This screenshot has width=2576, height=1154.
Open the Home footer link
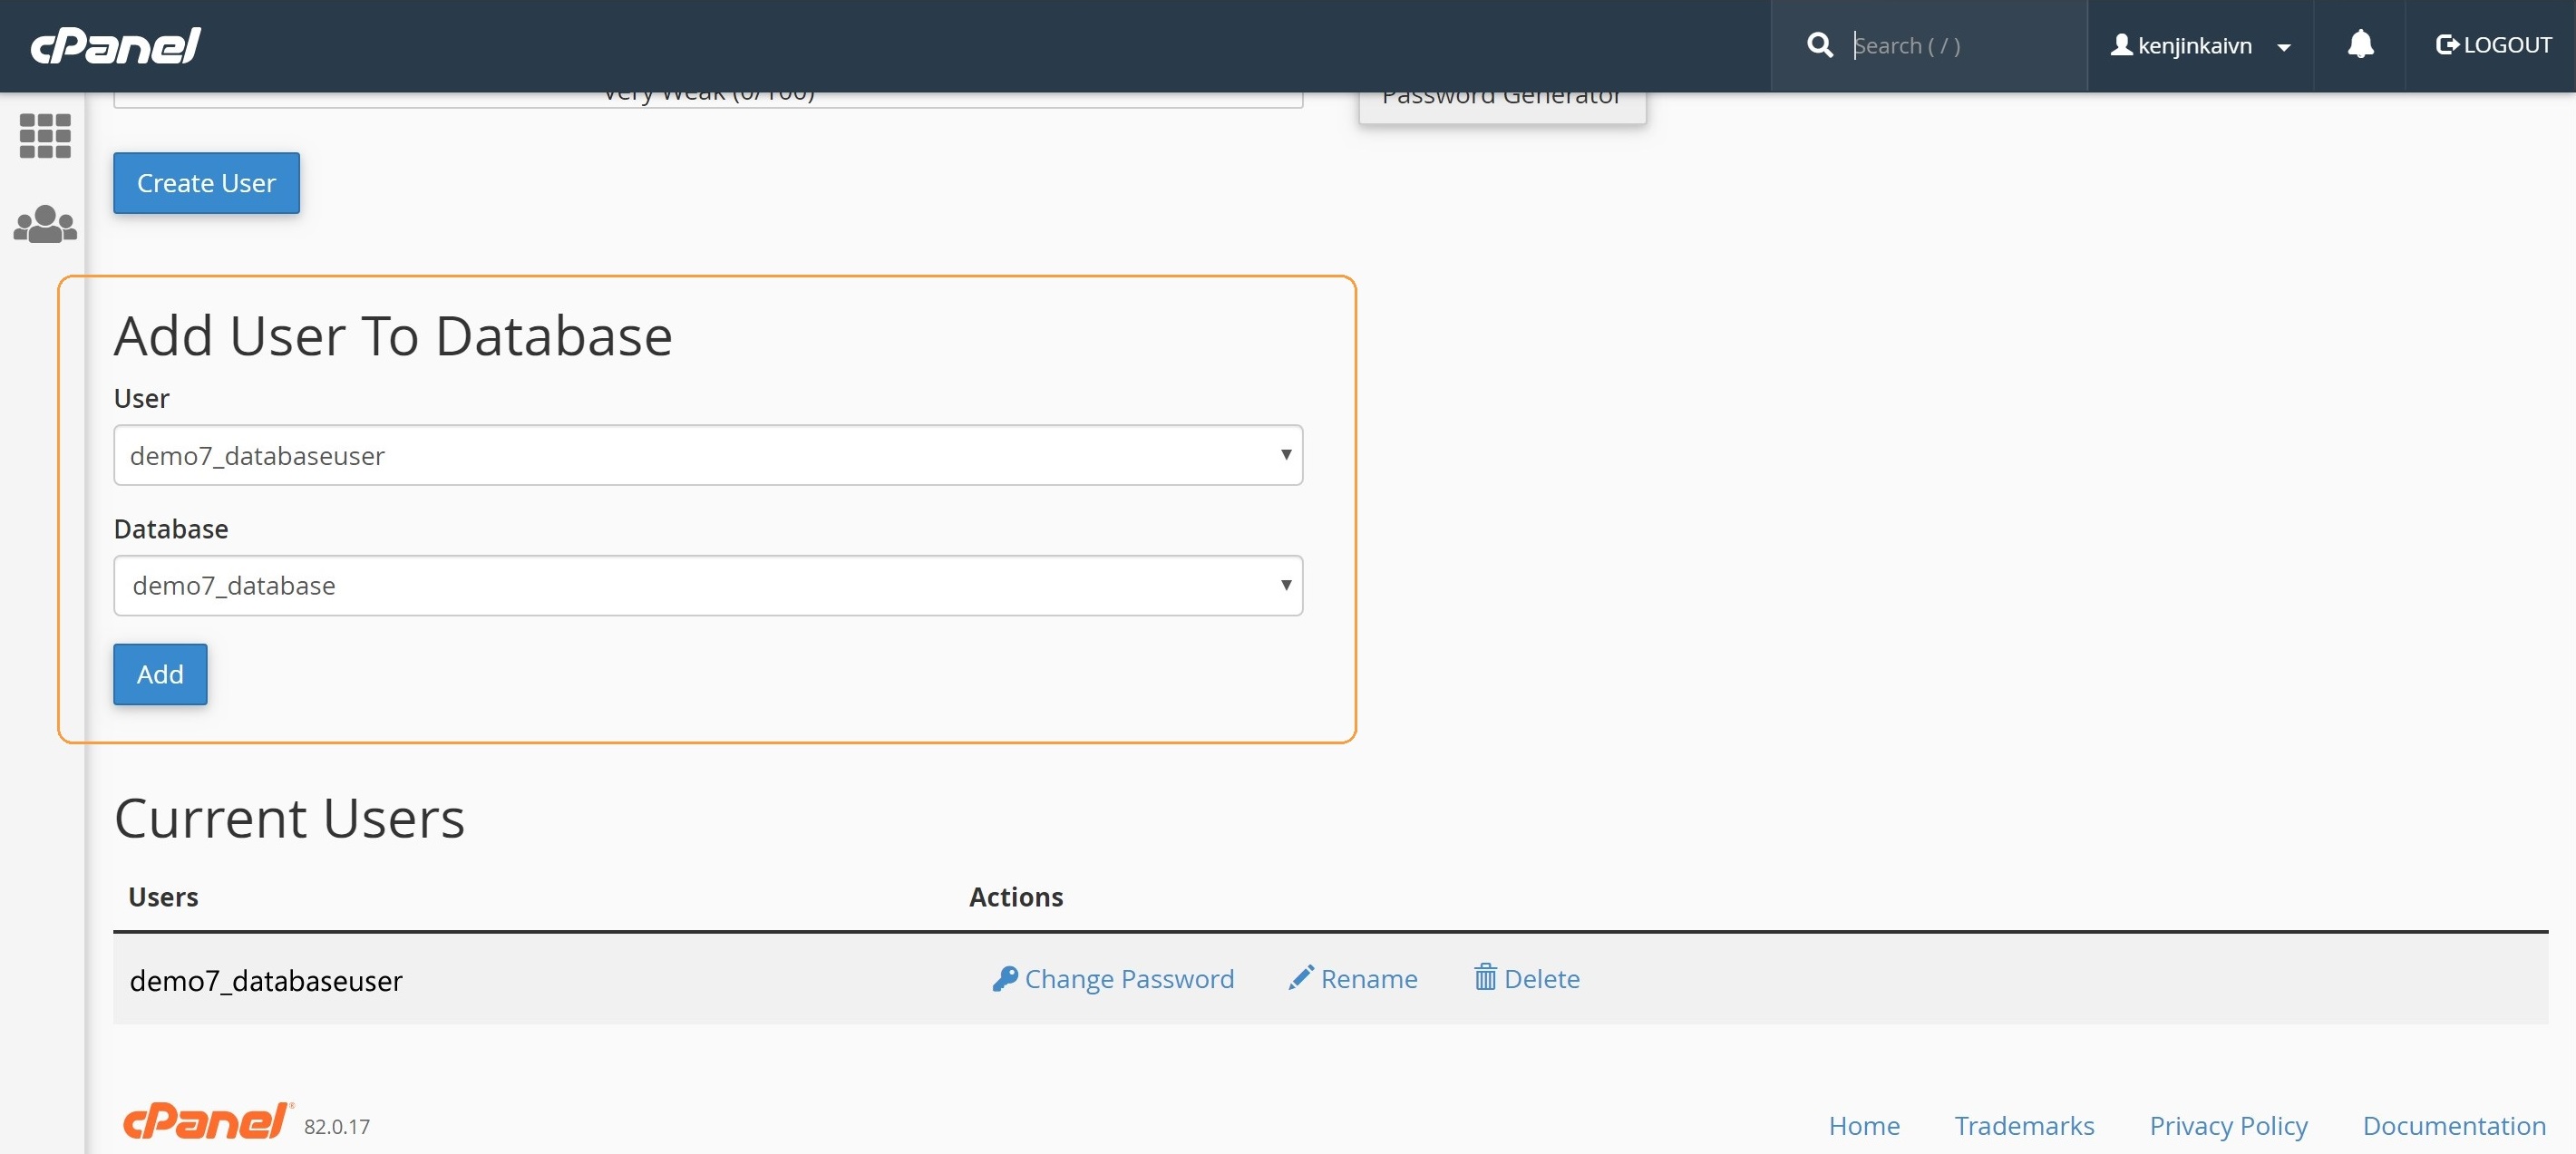pyautogui.click(x=1864, y=1125)
